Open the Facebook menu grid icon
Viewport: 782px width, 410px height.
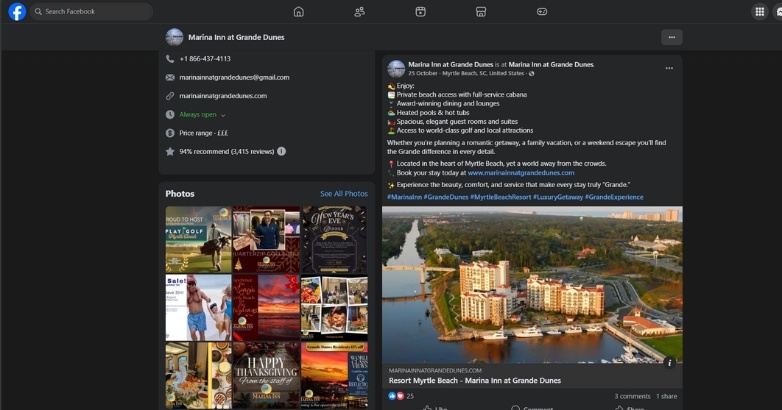point(760,11)
